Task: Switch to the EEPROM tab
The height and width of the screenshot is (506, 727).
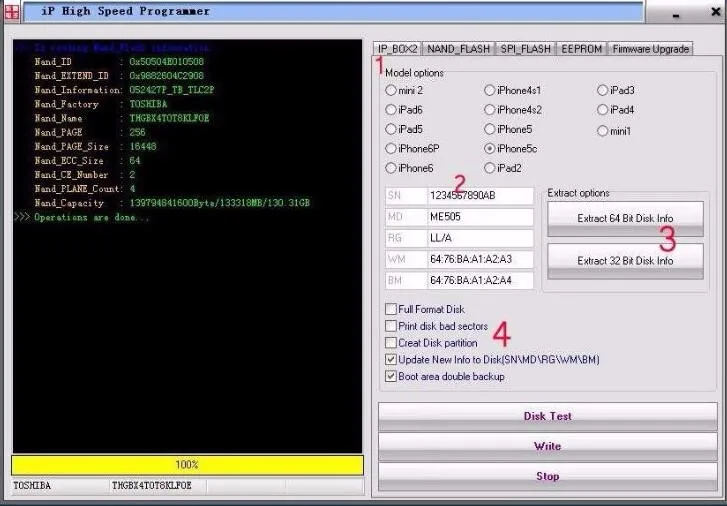Action: pos(581,49)
